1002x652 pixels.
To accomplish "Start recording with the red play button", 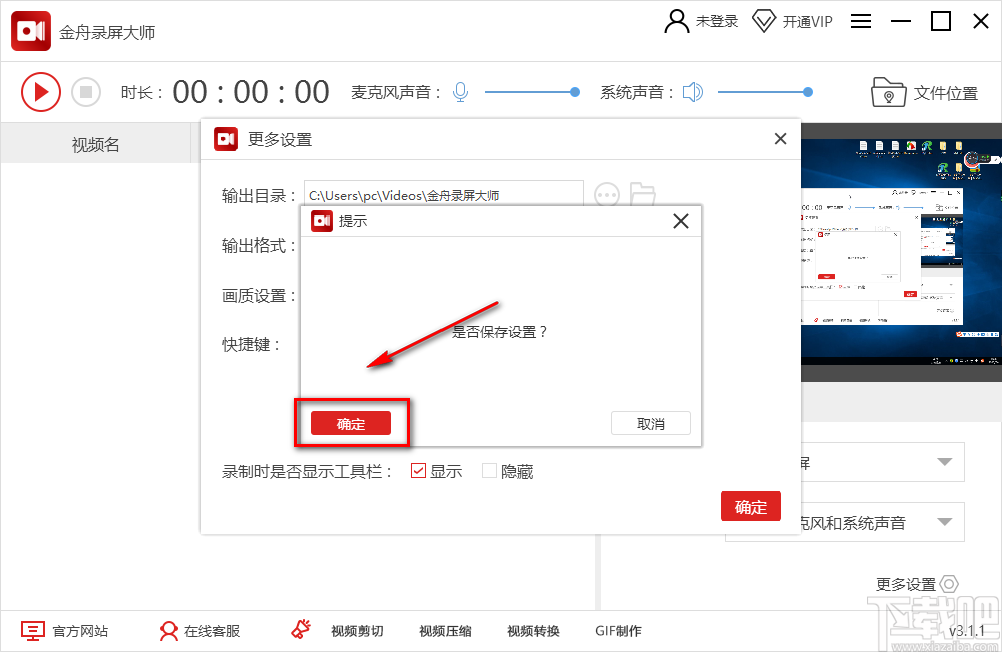I will click(40, 92).
